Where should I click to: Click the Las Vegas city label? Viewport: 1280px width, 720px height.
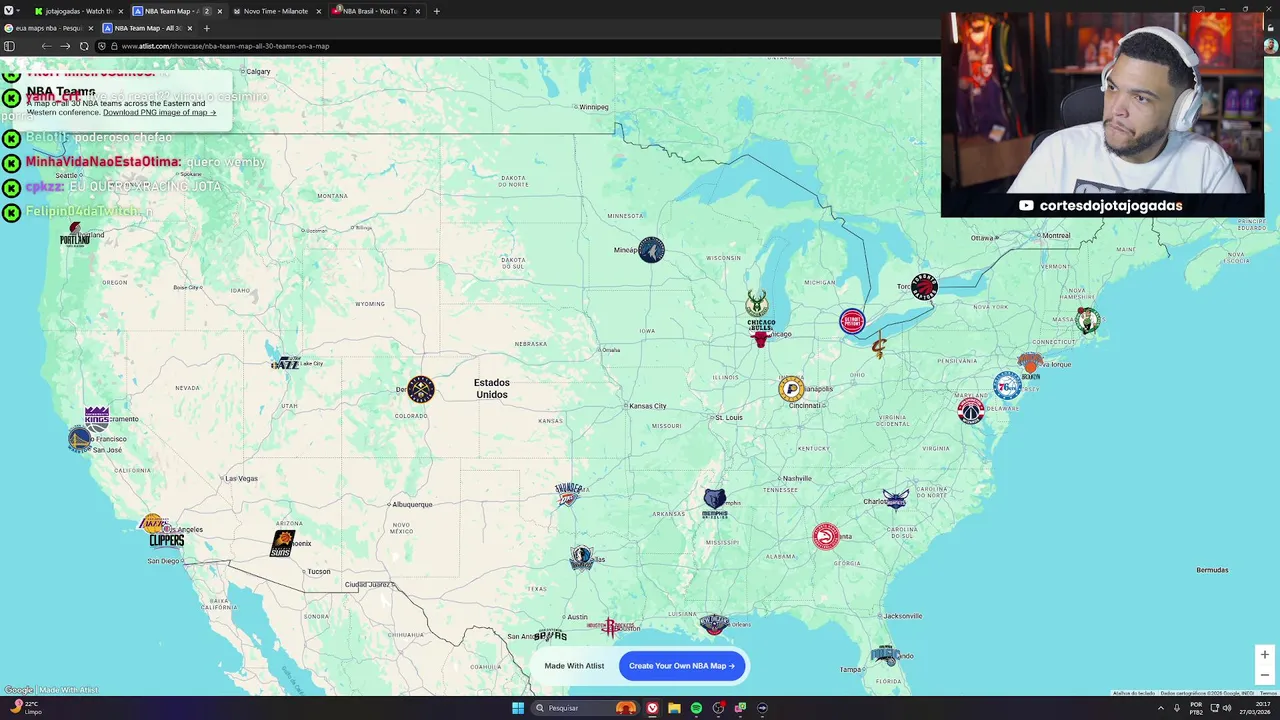point(241,479)
